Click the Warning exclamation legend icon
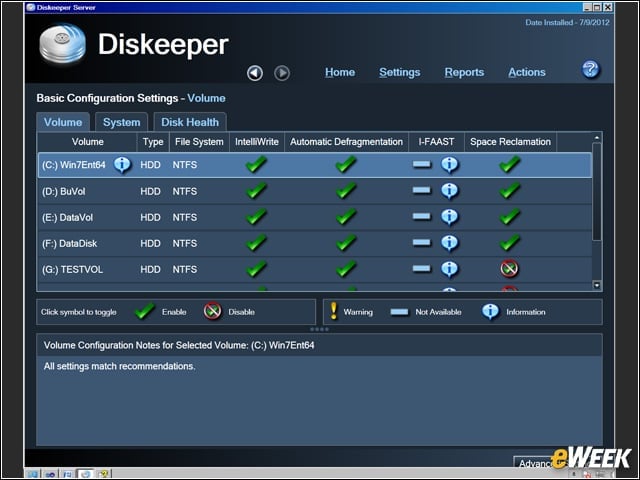The image size is (640, 480). (333, 311)
